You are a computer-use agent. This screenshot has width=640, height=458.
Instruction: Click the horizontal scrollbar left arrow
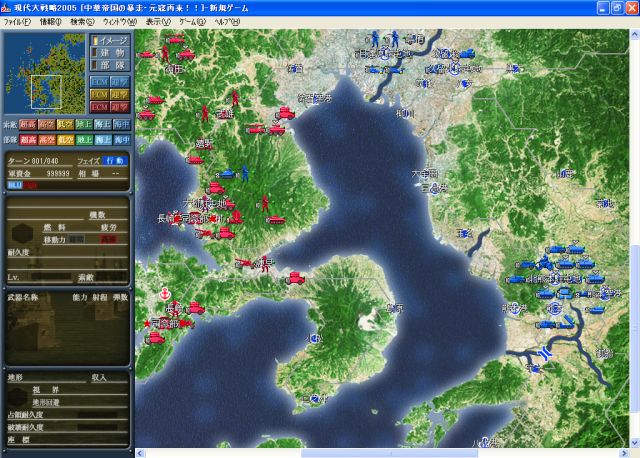click(x=140, y=453)
